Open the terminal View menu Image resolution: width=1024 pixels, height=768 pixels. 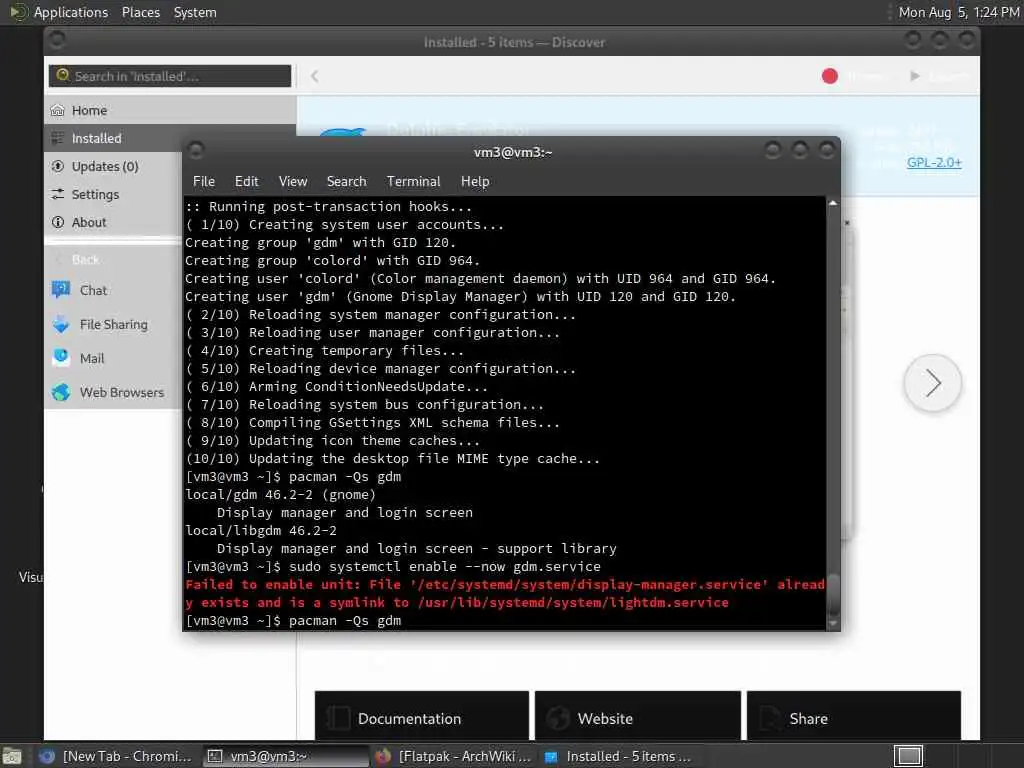coord(293,182)
